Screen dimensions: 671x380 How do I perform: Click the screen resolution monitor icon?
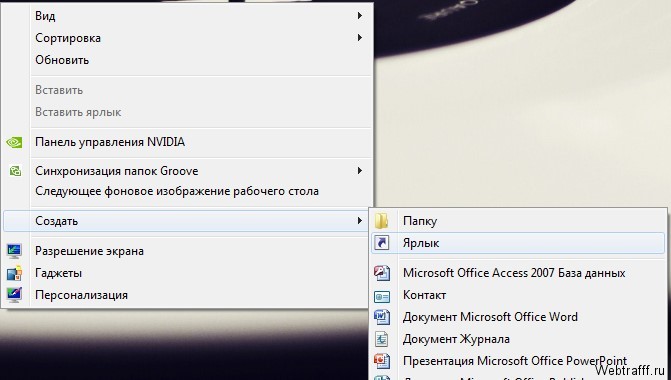(14, 251)
